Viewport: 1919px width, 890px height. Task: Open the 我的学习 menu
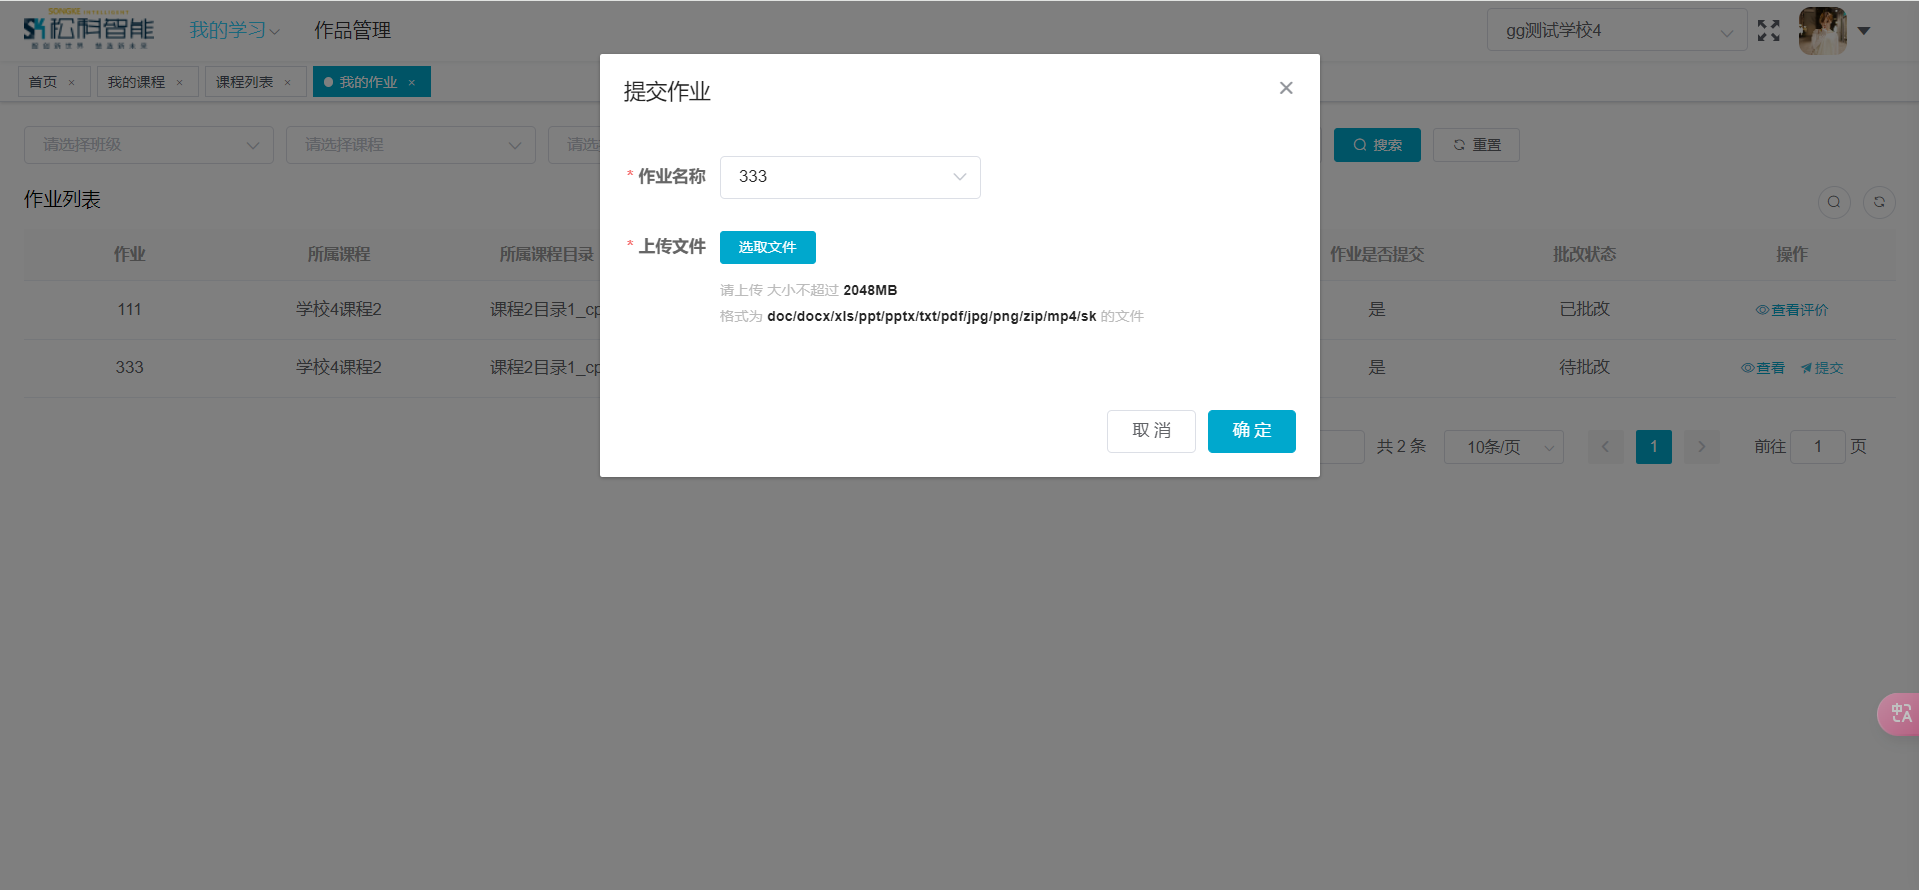coord(234,31)
